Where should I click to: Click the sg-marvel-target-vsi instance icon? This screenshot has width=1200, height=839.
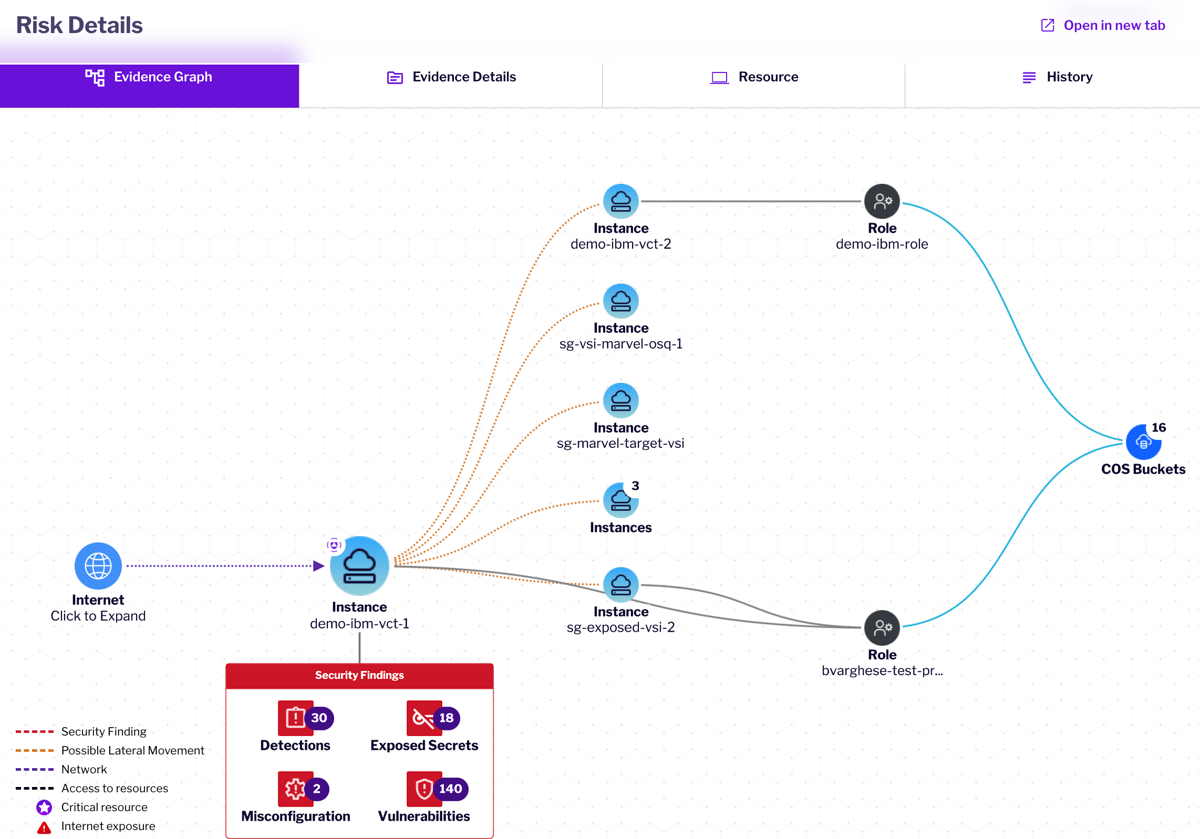click(x=620, y=400)
